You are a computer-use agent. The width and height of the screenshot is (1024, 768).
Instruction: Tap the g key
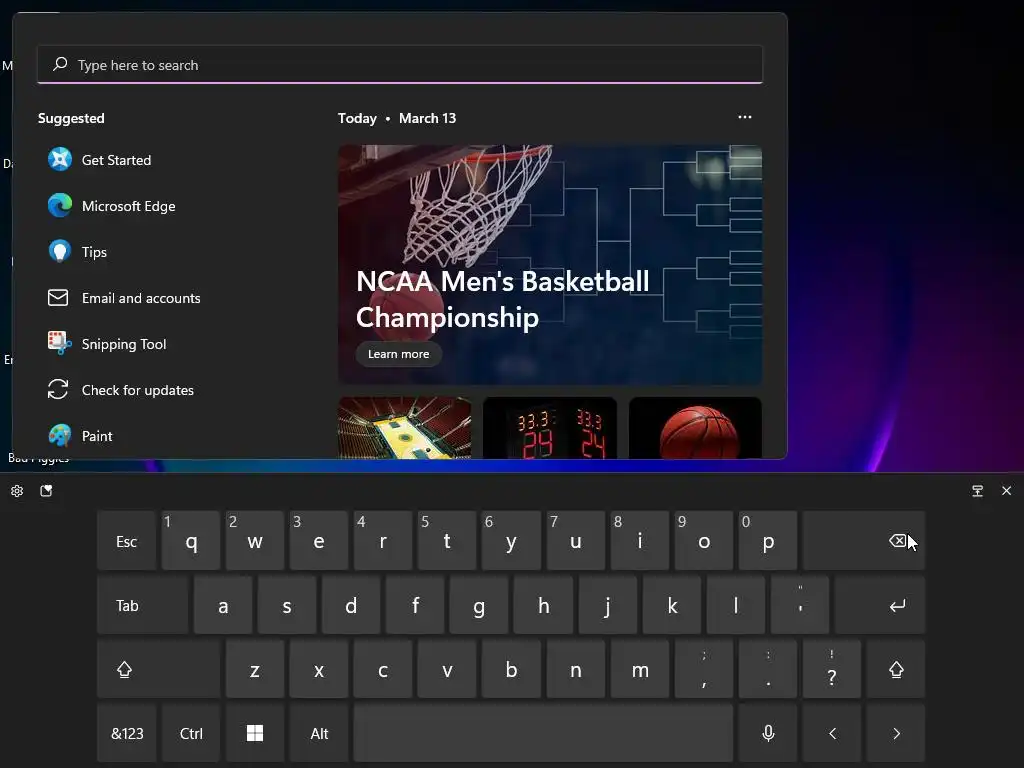479,605
